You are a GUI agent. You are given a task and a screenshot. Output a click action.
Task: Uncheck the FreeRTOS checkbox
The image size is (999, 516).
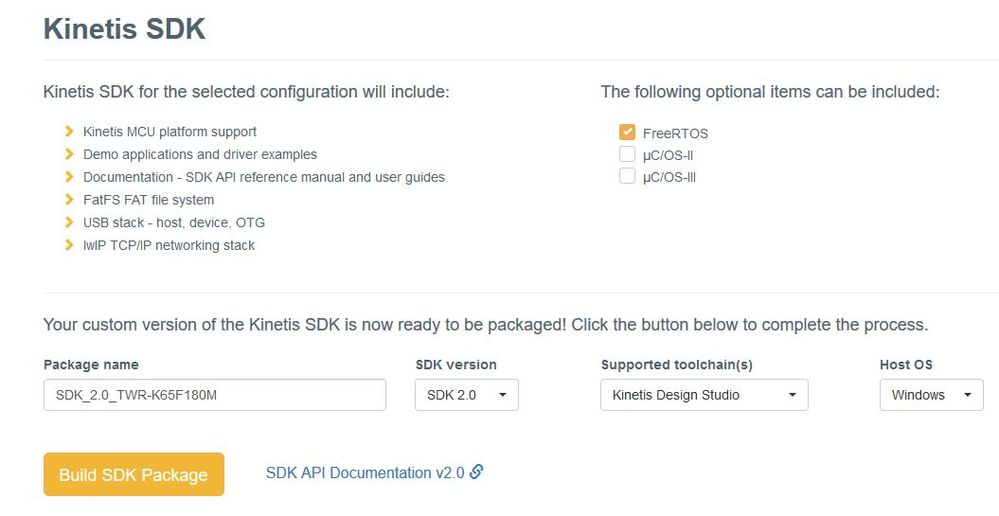pyautogui.click(x=627, y=132)
